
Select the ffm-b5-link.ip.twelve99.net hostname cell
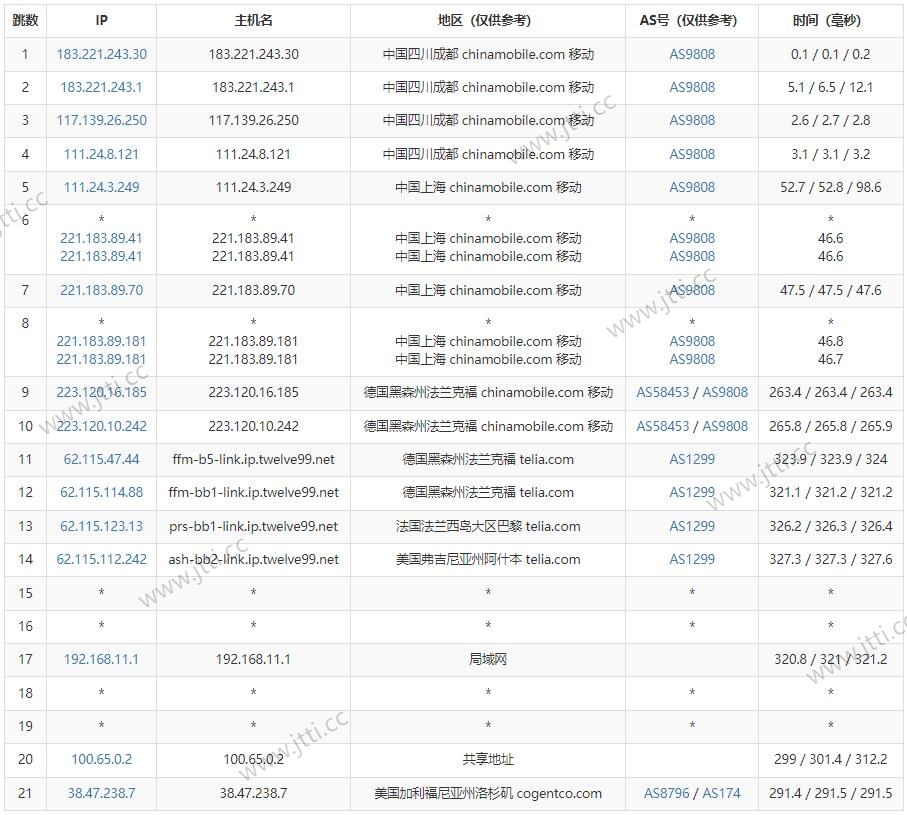(x=253, y=459)
